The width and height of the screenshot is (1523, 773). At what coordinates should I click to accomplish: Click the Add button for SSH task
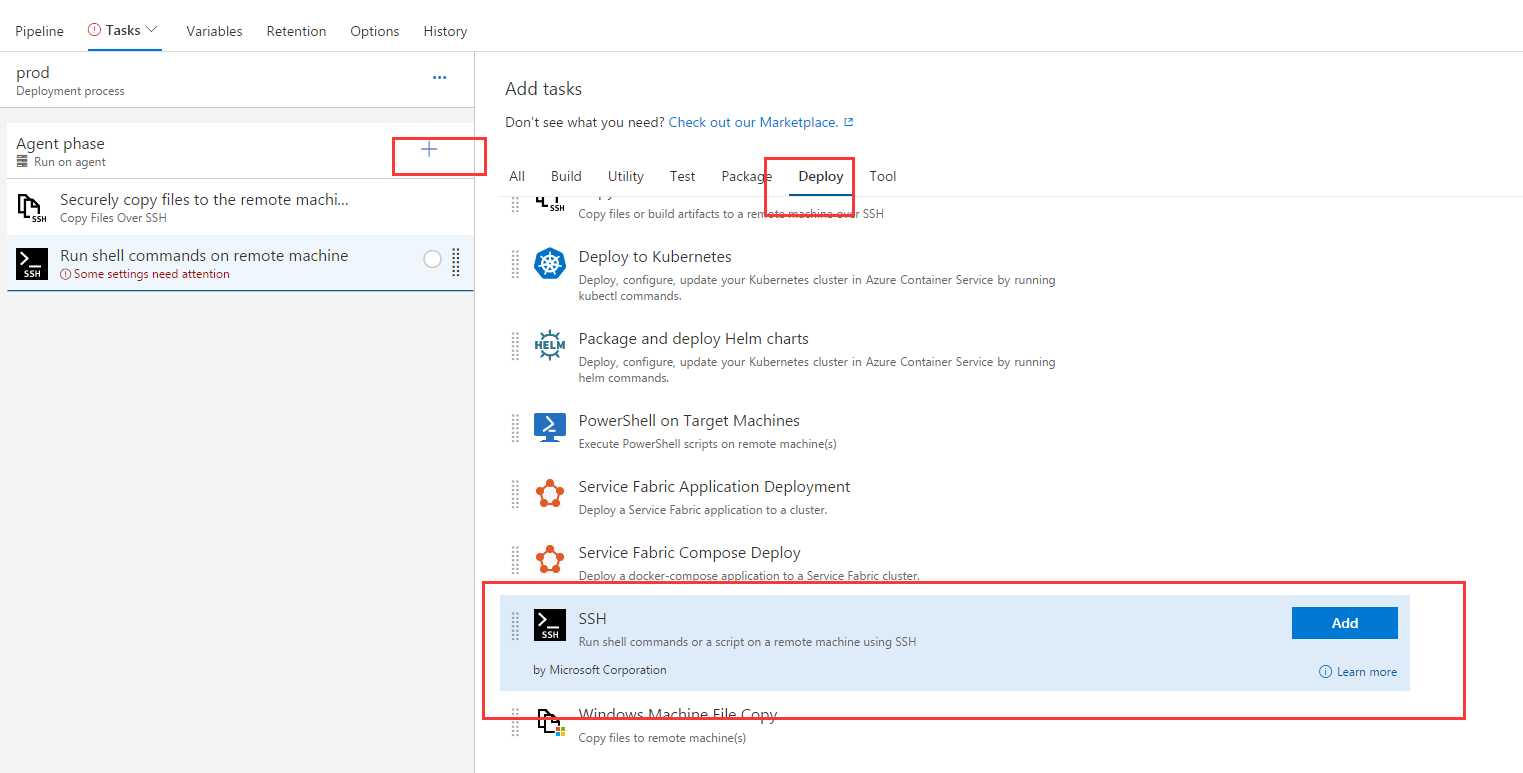point(1345,623)
